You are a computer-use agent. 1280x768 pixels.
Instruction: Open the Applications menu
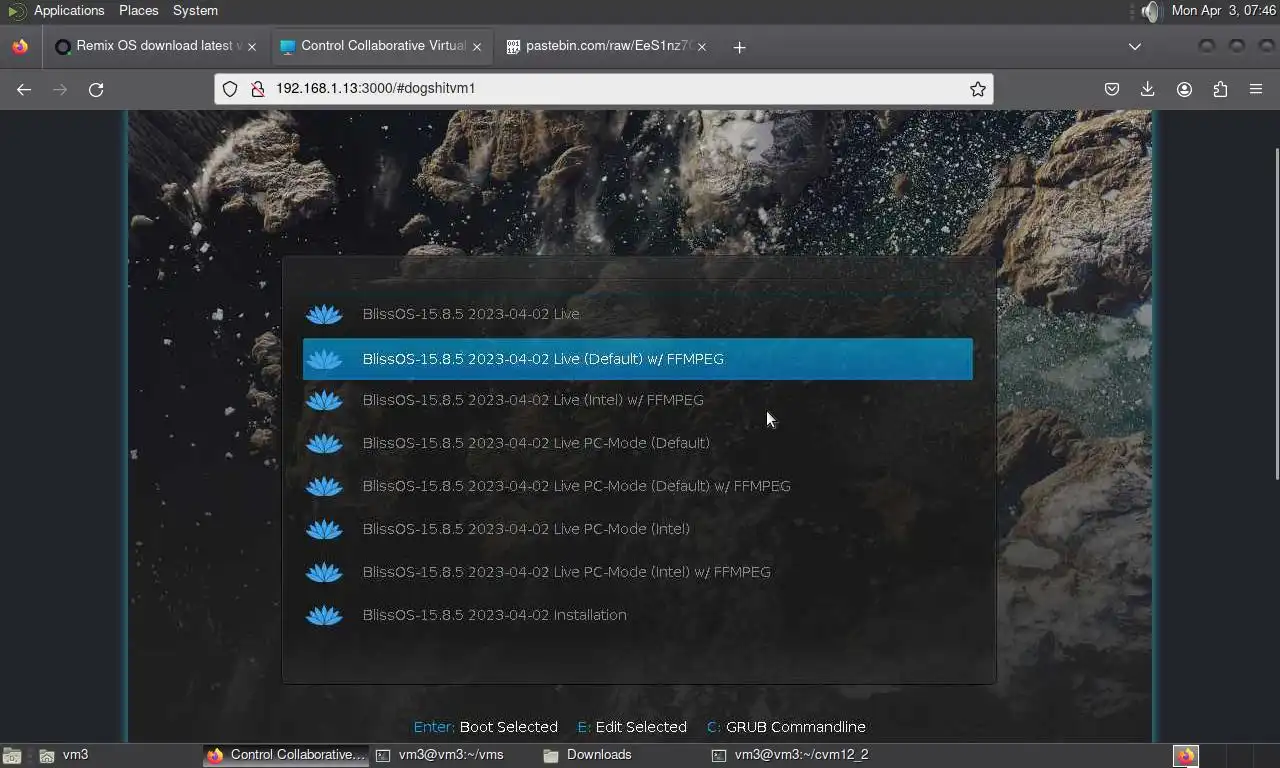point(69,11)
